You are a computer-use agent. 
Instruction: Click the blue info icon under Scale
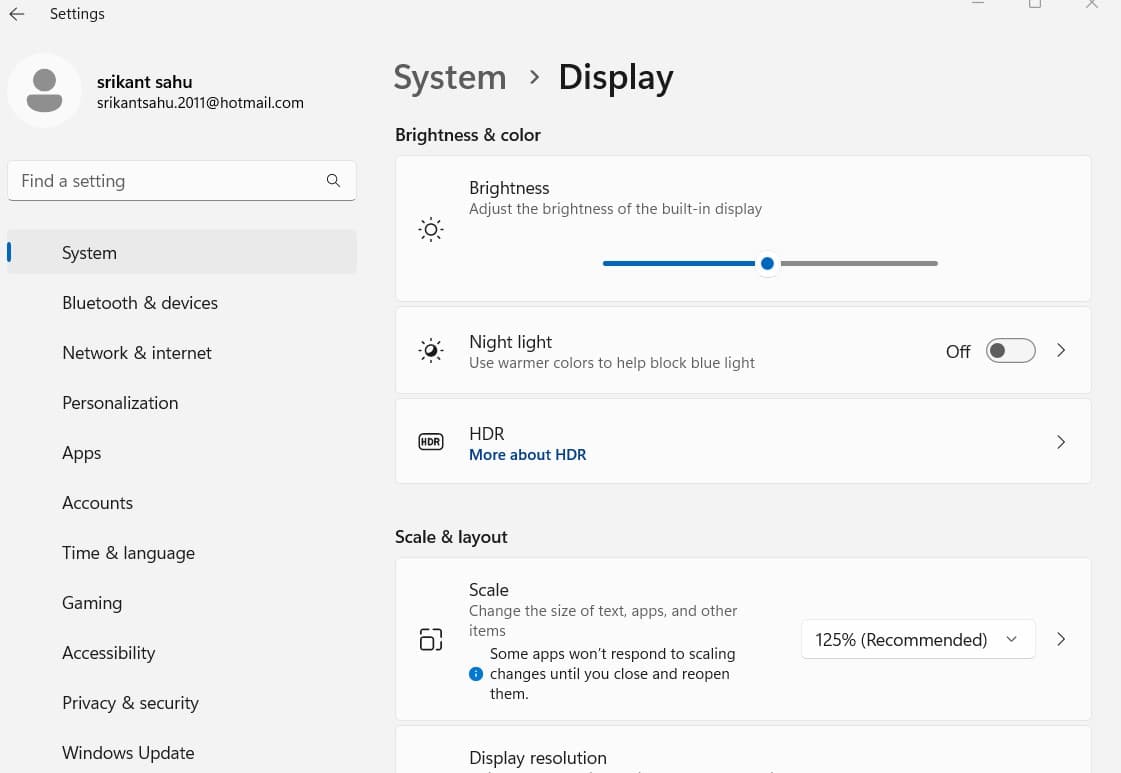coord(476,674)
